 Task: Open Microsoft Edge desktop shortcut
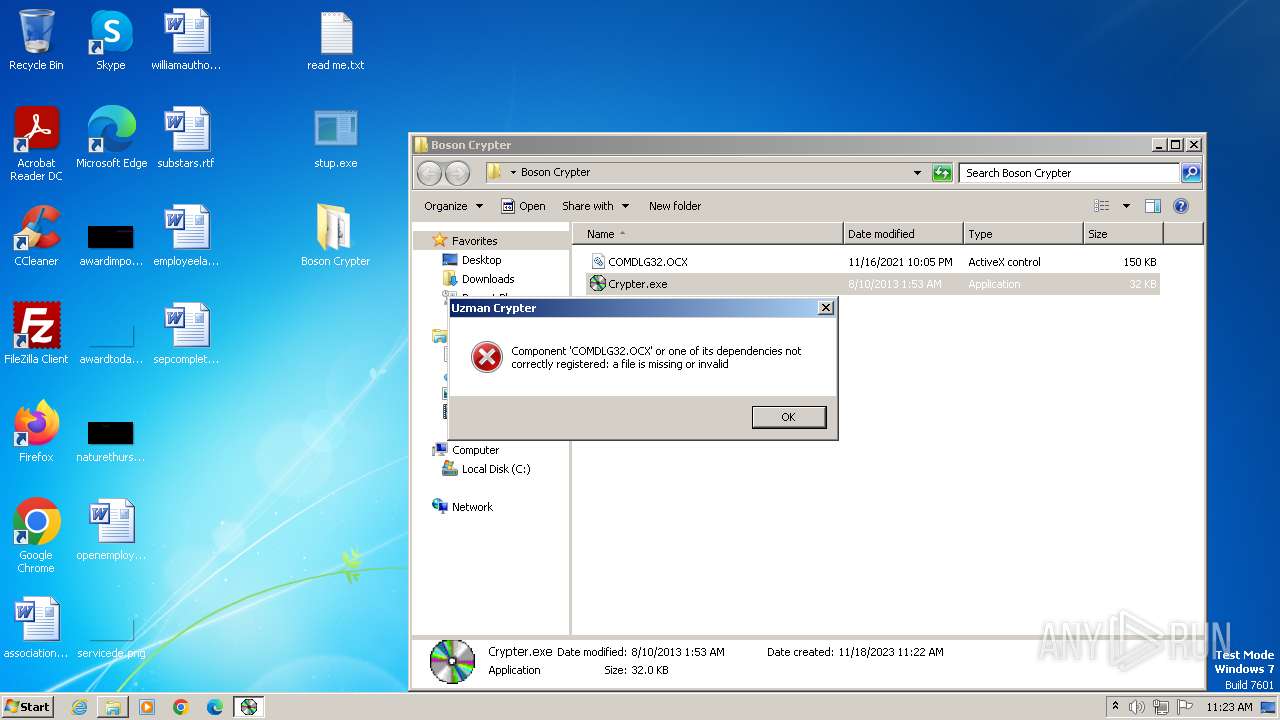point(111,139)
